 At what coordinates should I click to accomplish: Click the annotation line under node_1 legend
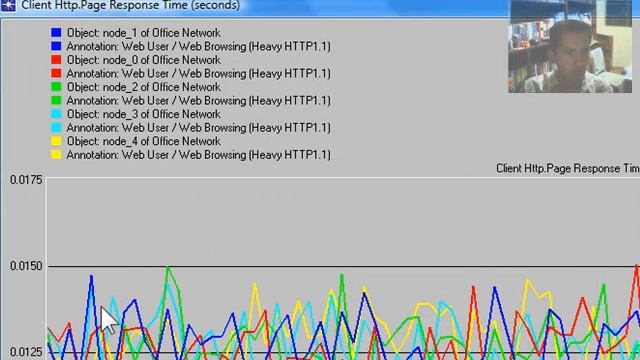[198, 47]
